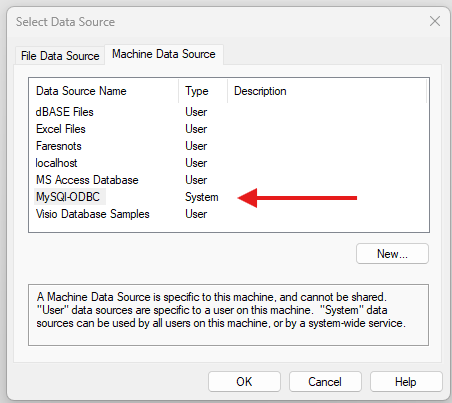
Task: Highlight the MS Access Database entry
Action: pyautogui.click(x=87, y=180)
